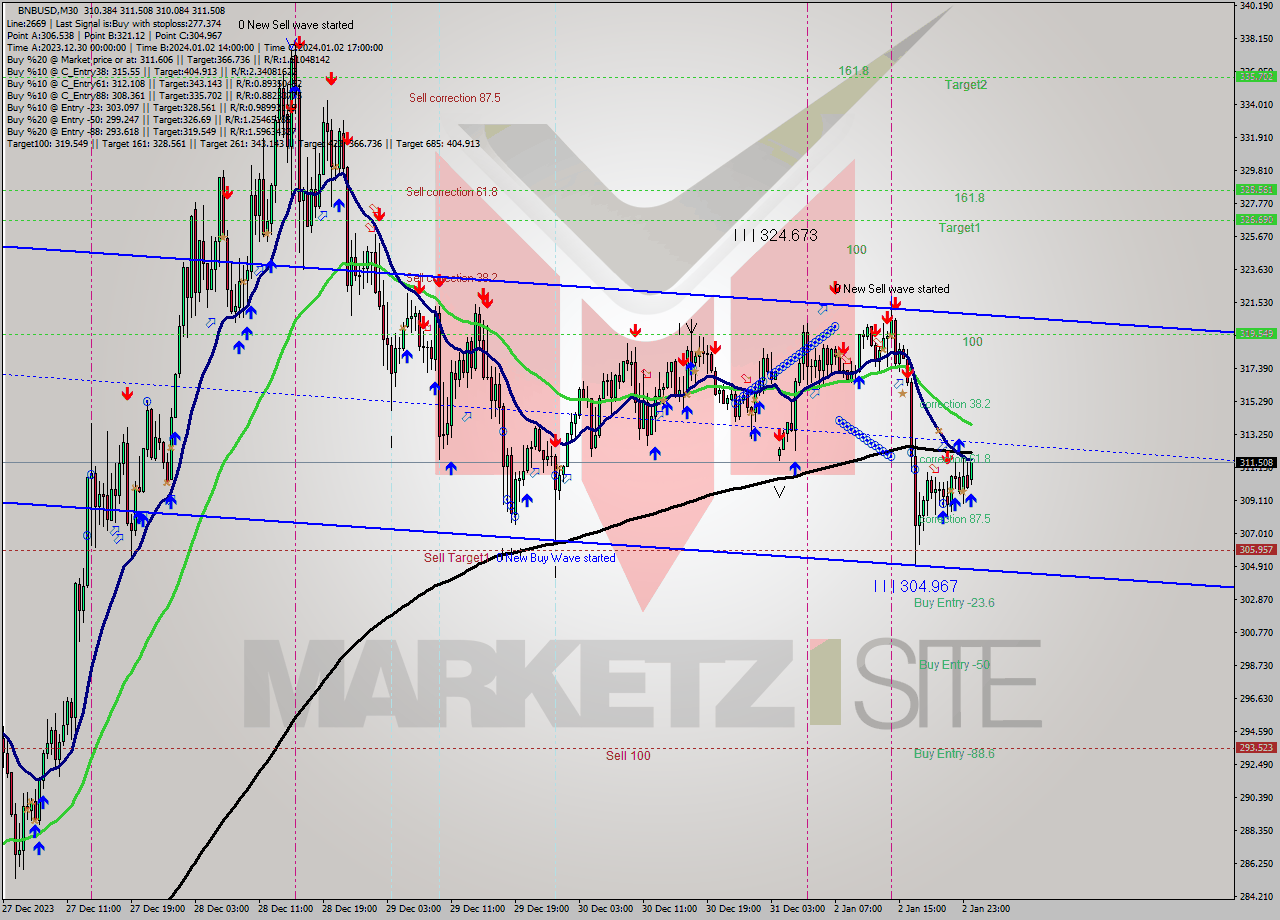Select the 'I I I 304.967' price label

915,586
